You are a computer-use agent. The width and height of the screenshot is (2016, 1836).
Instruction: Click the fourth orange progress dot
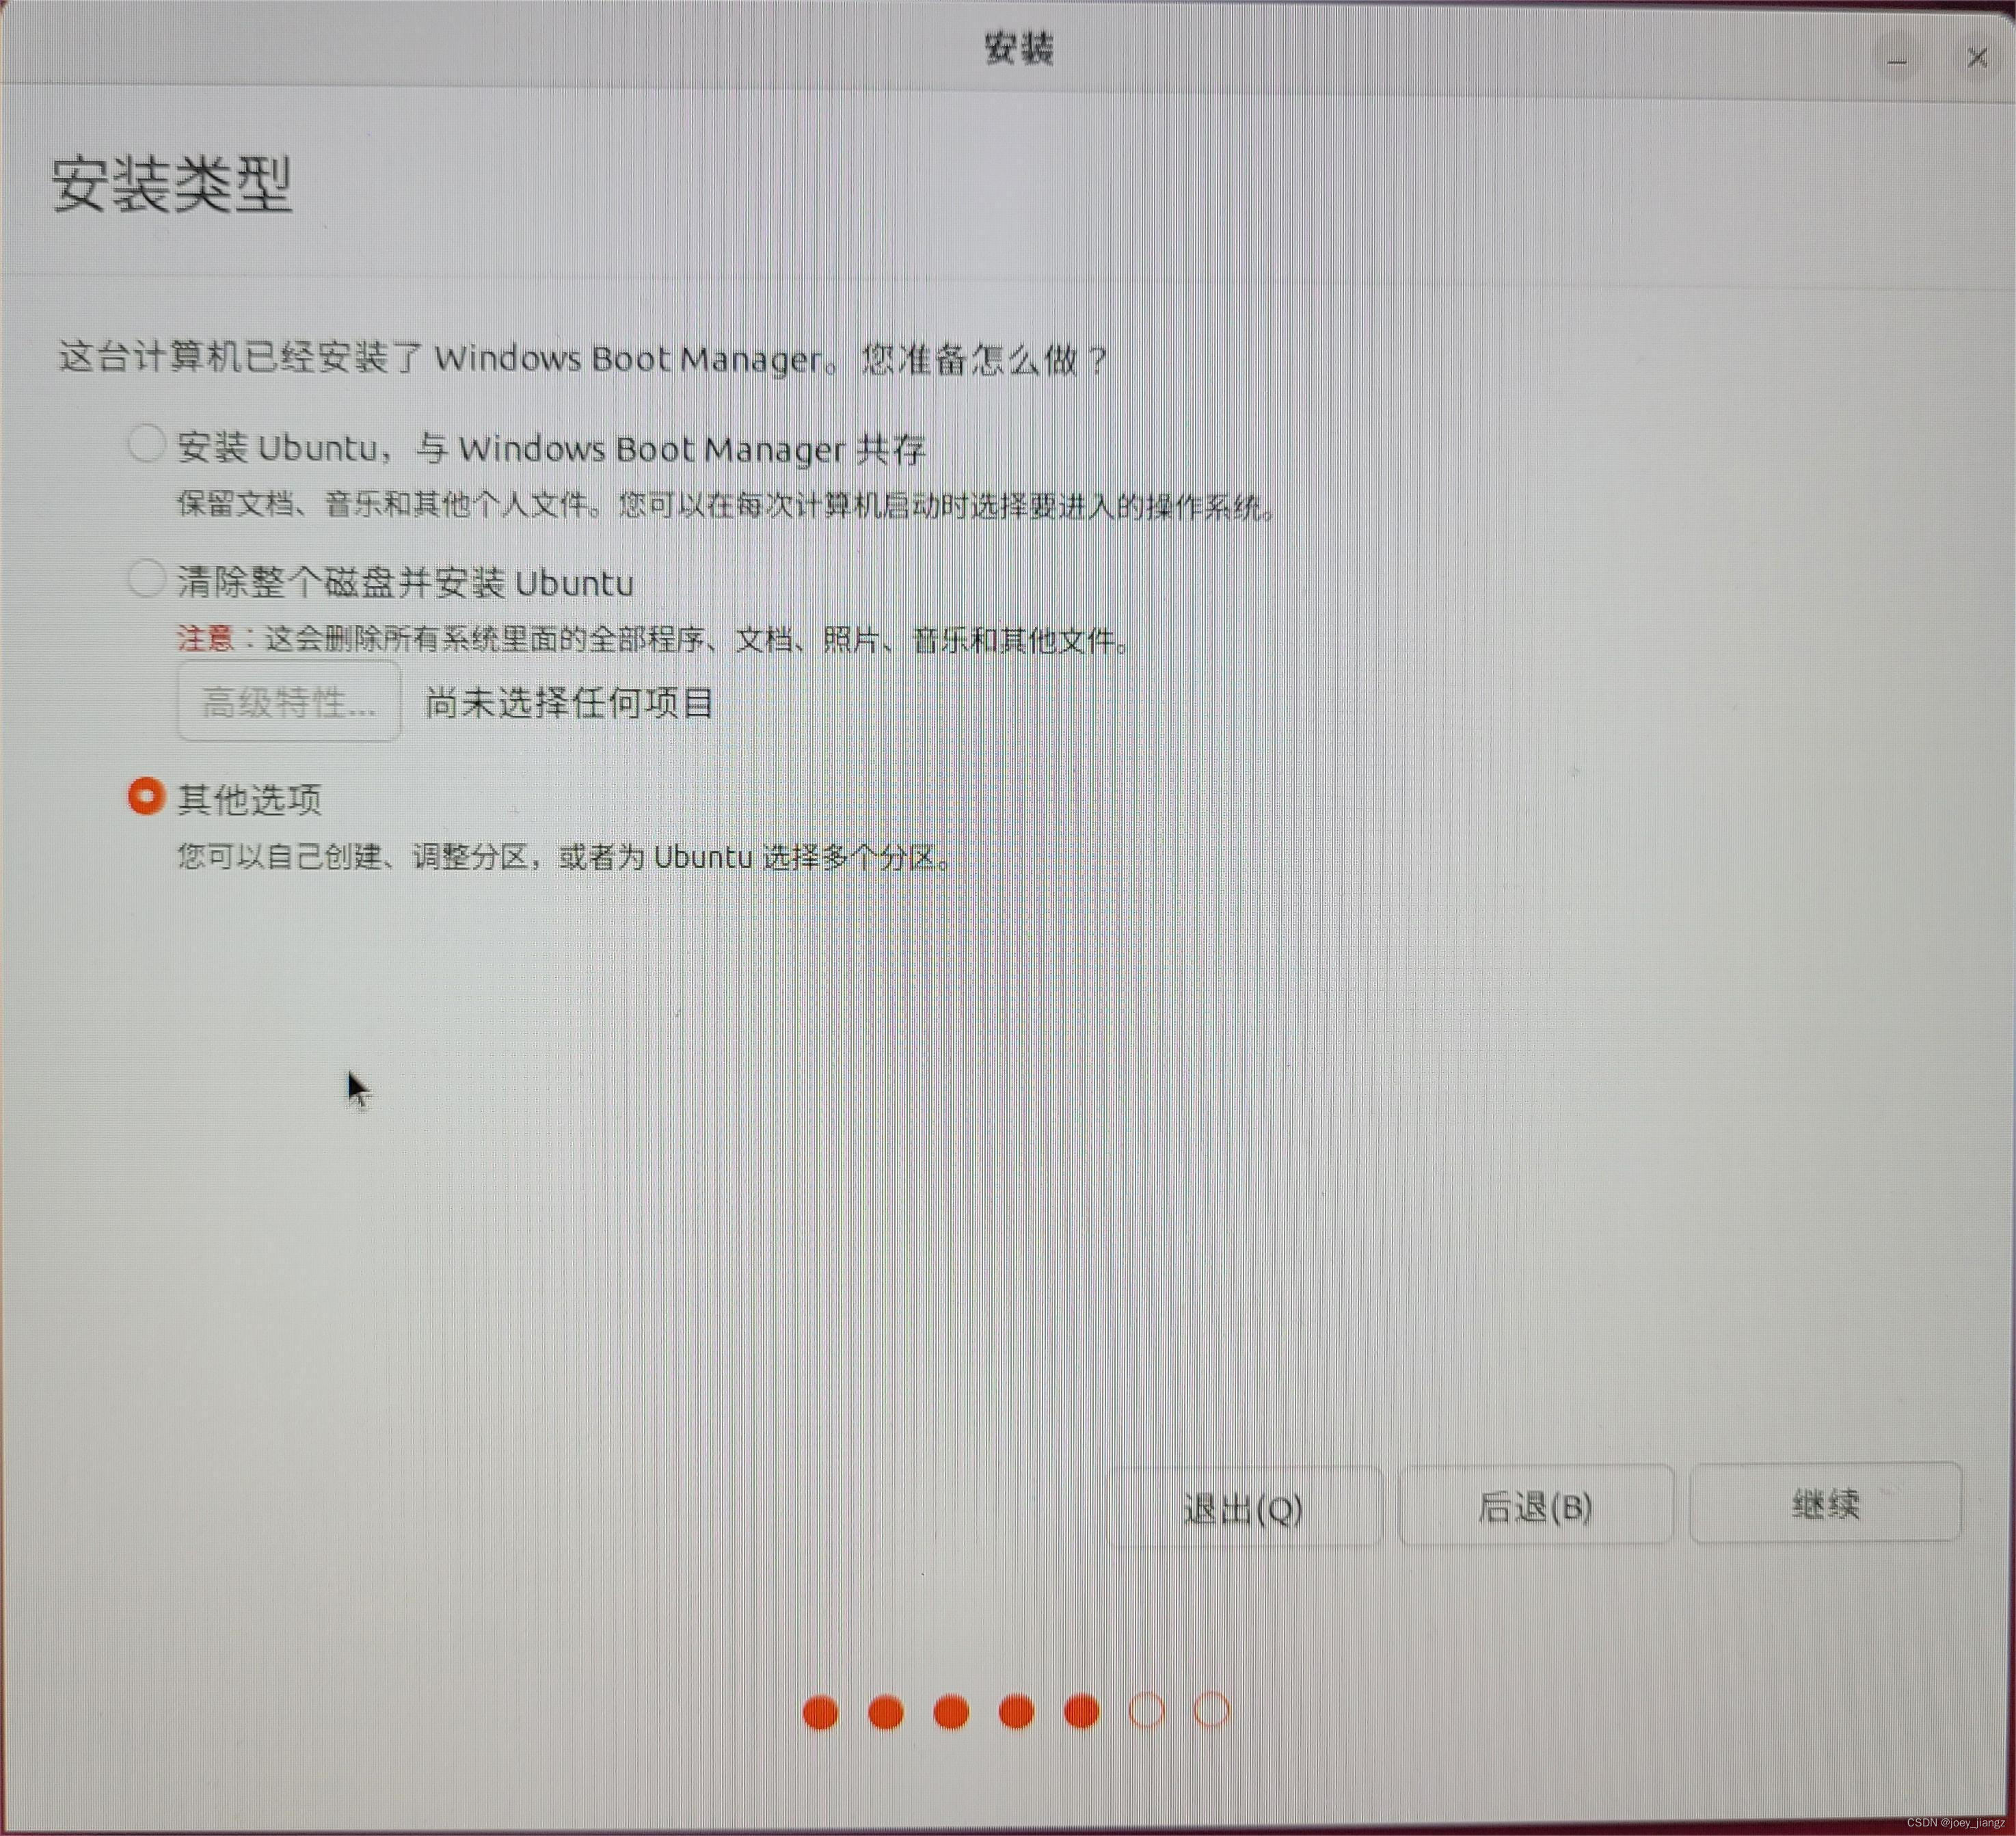(1016, 1712)
